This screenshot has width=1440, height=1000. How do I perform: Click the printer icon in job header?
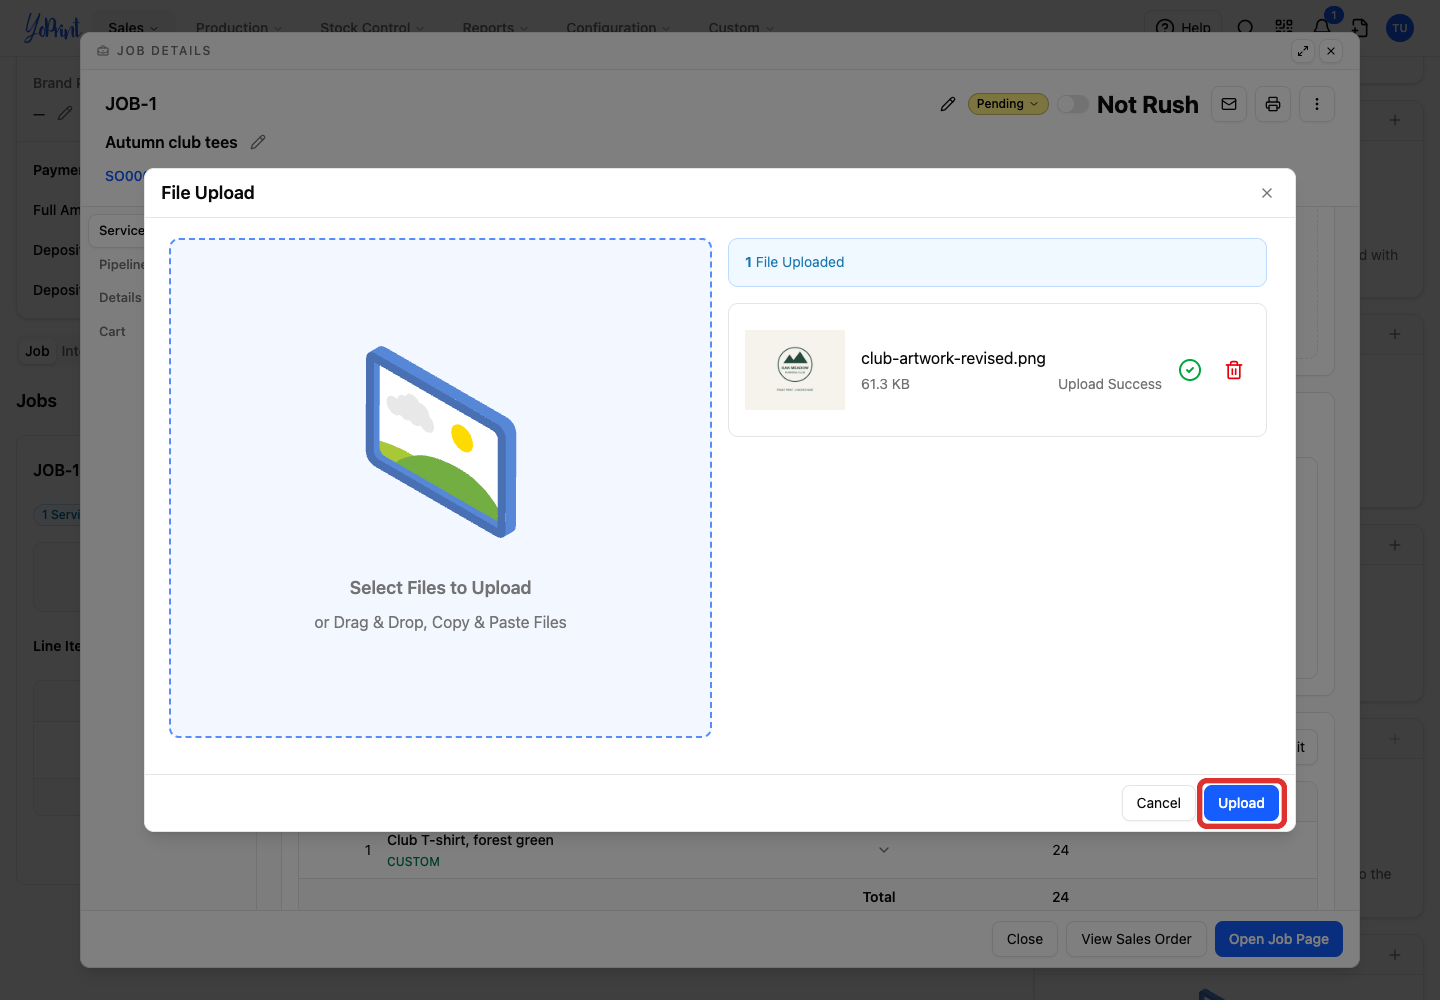[x=1273, y=104]
